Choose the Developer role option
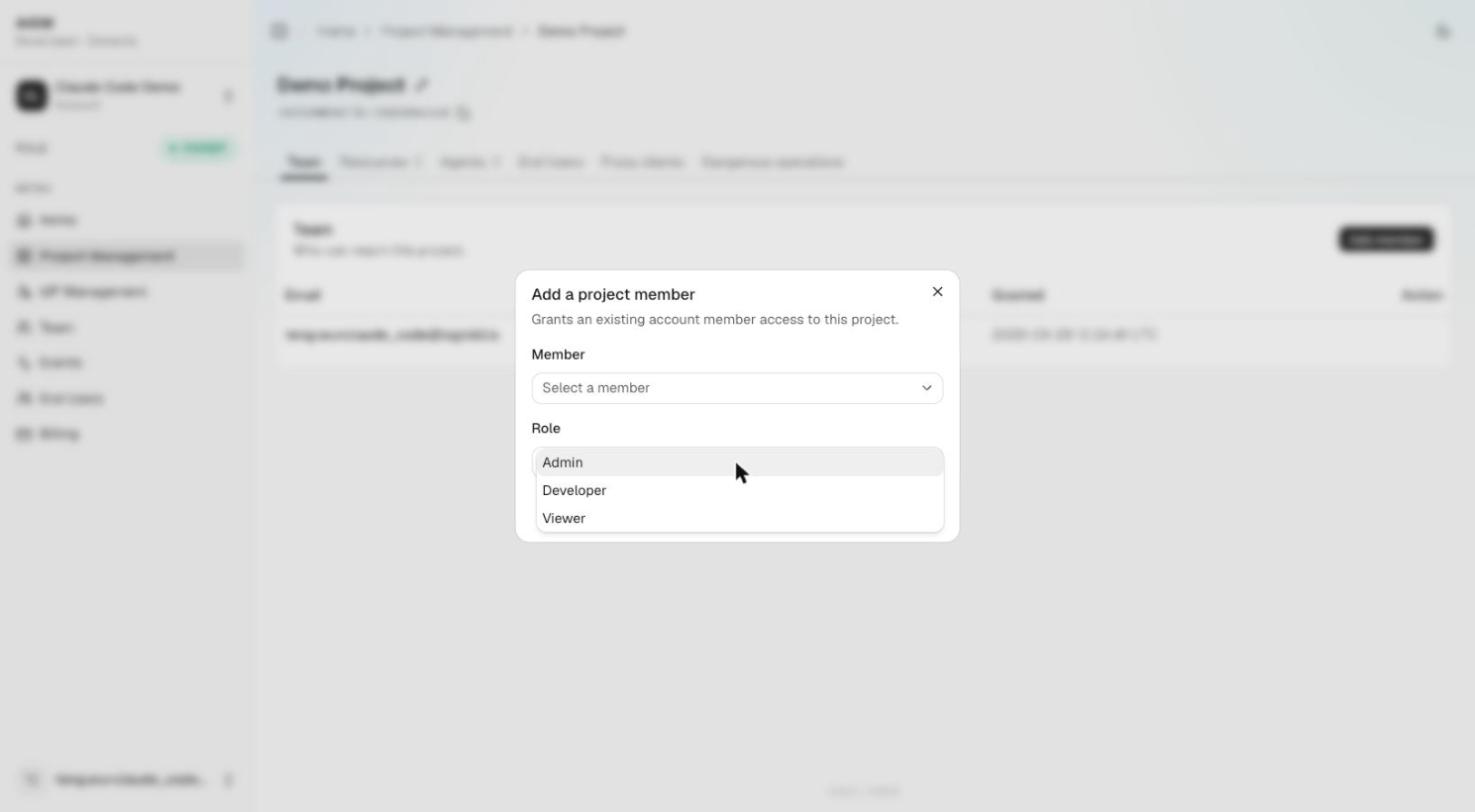1475x812 pixels. [739, 490]
